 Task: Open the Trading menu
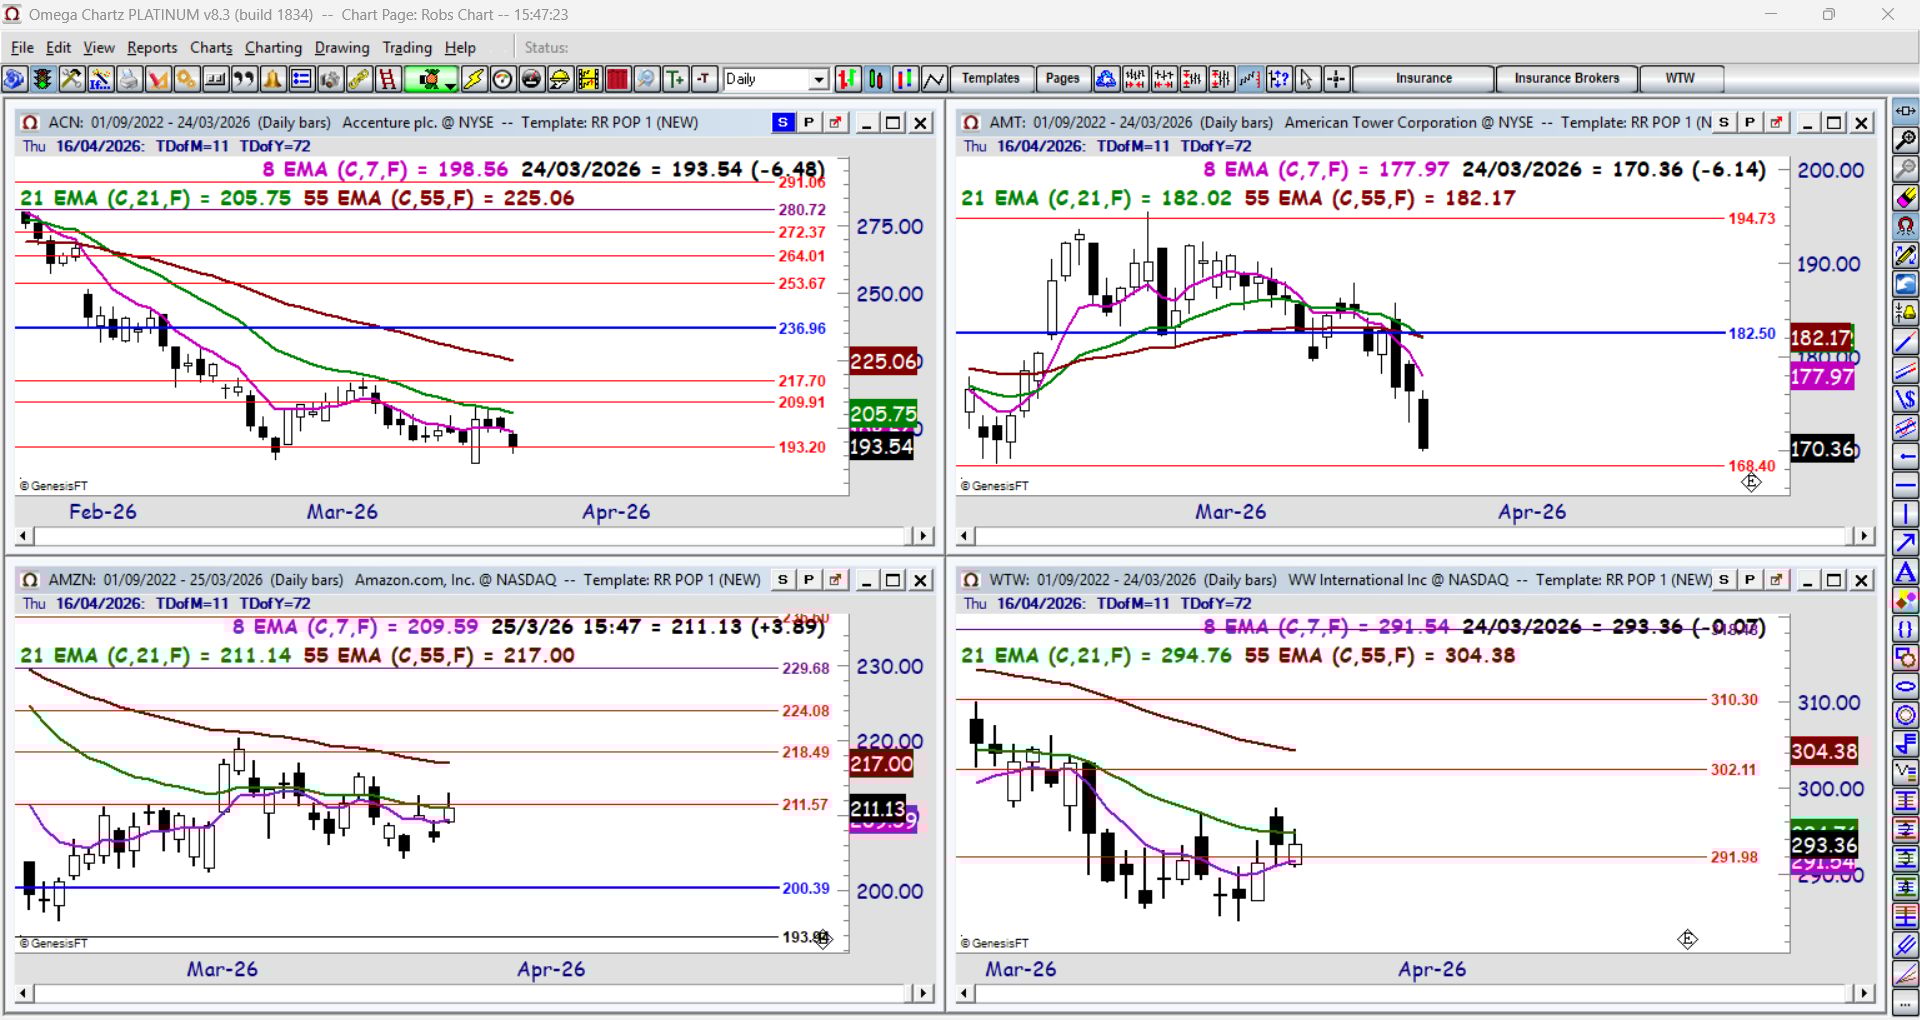click(407, 47)
